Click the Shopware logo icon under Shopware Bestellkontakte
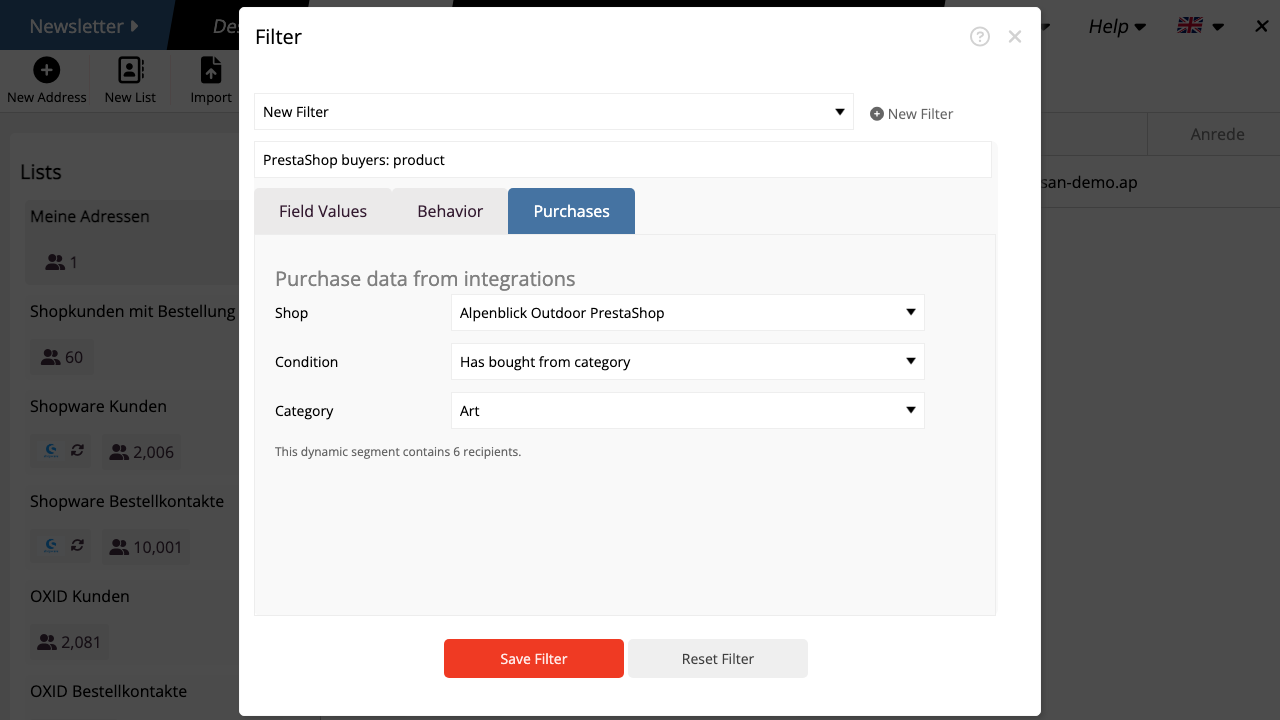 [x=52, y=546]
